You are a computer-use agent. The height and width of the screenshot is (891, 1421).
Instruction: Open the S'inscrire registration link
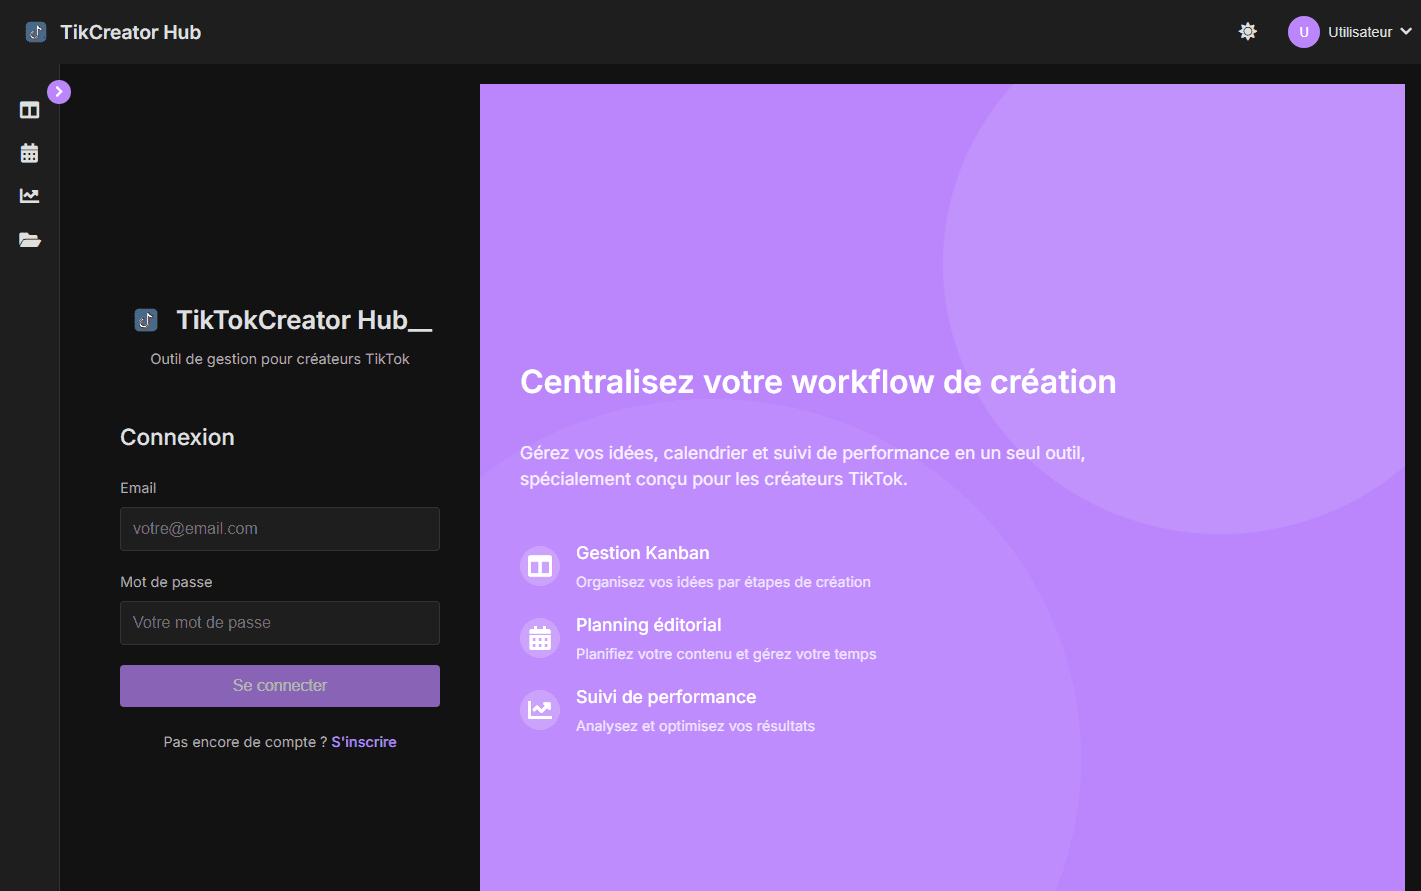point(363,741)
